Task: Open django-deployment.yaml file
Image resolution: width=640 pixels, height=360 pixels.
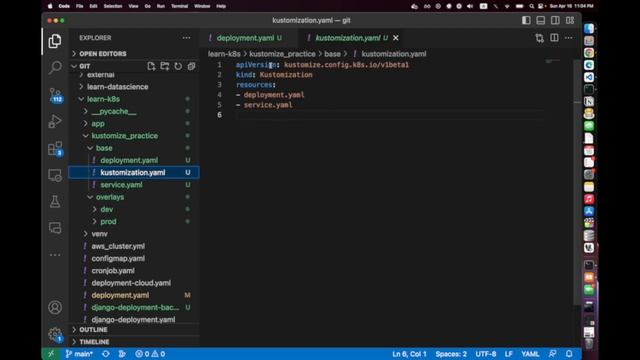Action: tap(133, 320)
